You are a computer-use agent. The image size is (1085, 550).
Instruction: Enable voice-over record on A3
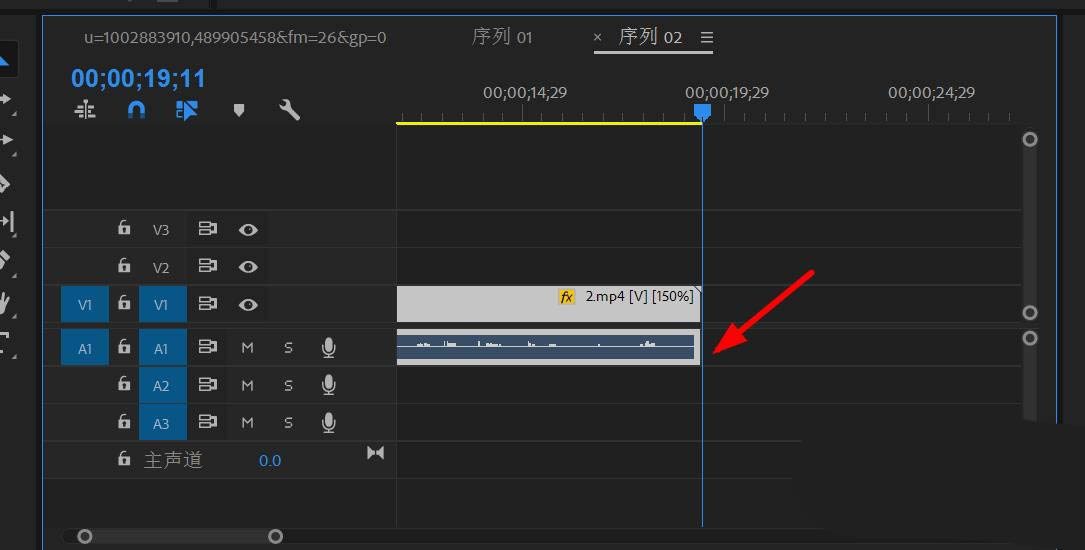click(x=329, y=423)
